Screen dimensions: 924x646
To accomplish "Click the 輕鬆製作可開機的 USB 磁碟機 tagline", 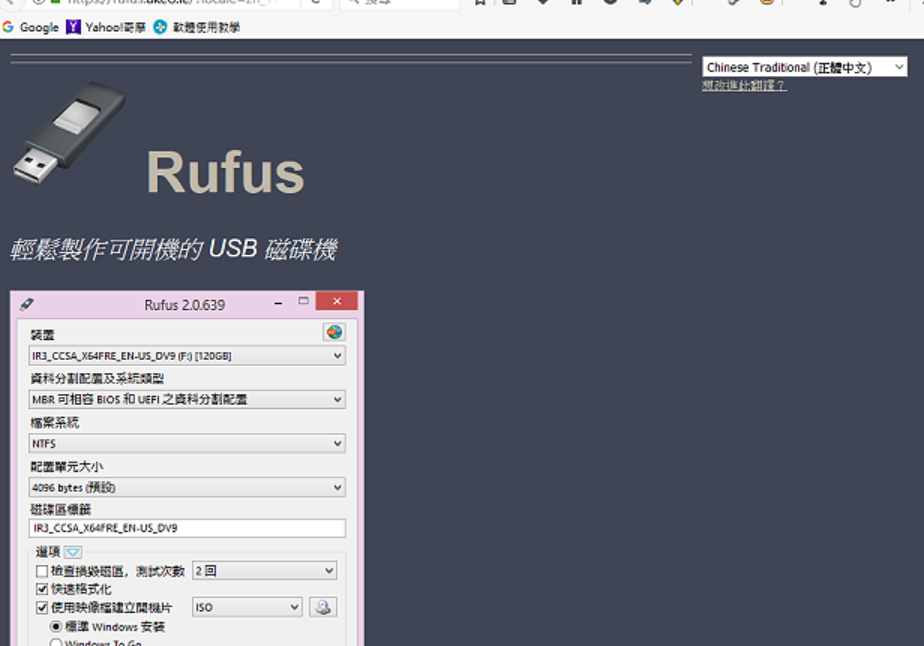I will [174, 249].
